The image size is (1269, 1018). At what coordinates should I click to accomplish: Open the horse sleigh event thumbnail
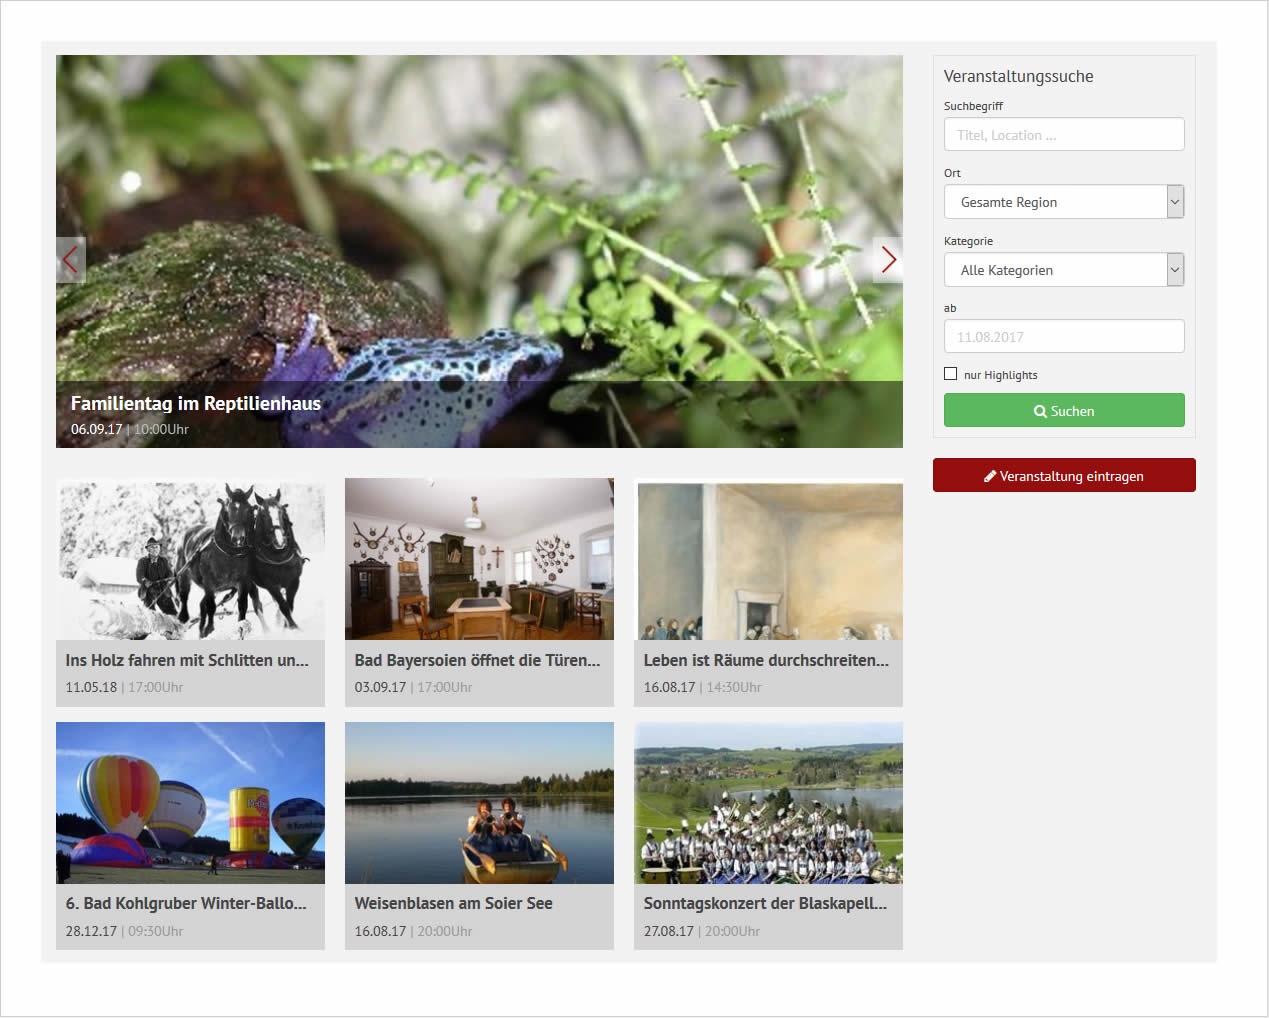190,560
